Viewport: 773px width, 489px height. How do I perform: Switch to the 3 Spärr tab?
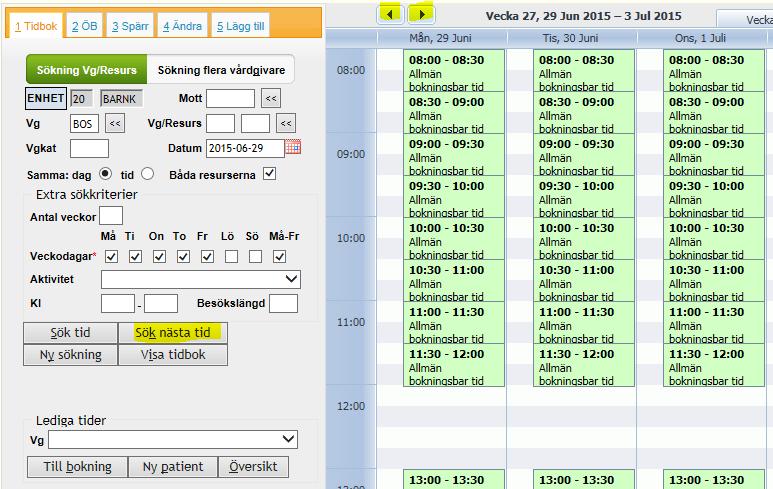(130, 26)
